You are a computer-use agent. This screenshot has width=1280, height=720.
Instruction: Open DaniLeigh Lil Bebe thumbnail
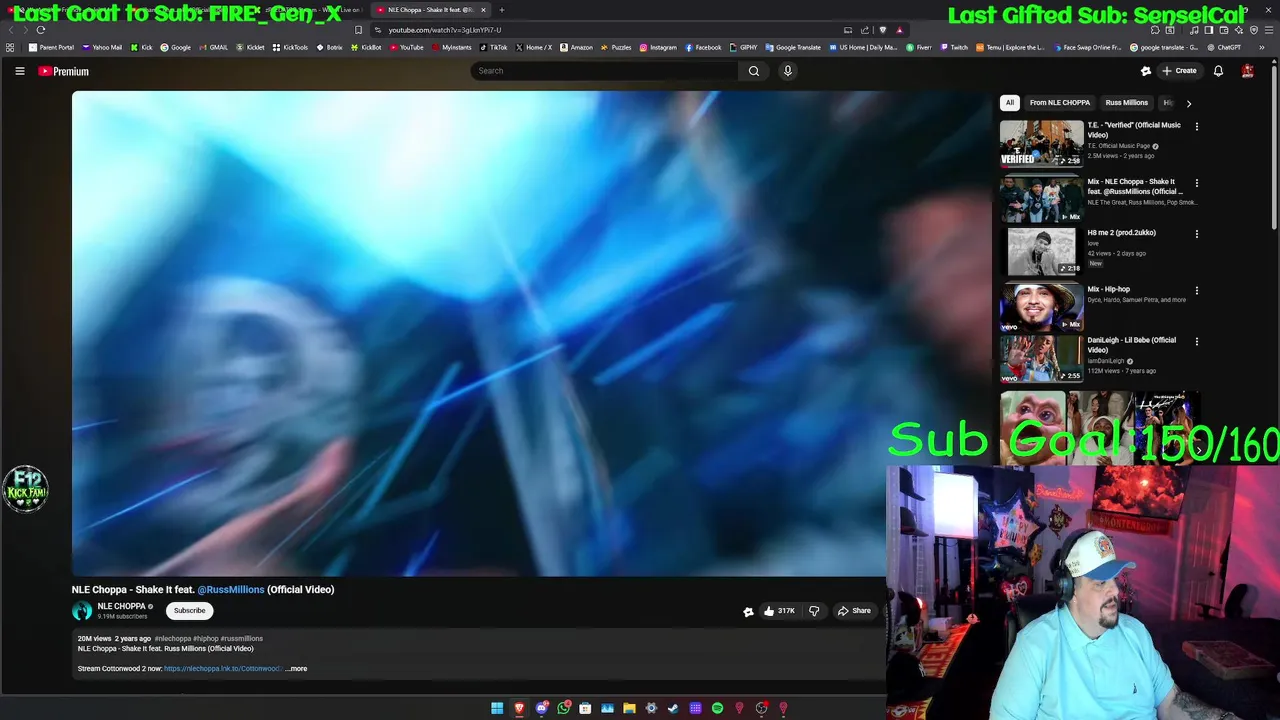pyautogui.click(x=1041, y=359)
